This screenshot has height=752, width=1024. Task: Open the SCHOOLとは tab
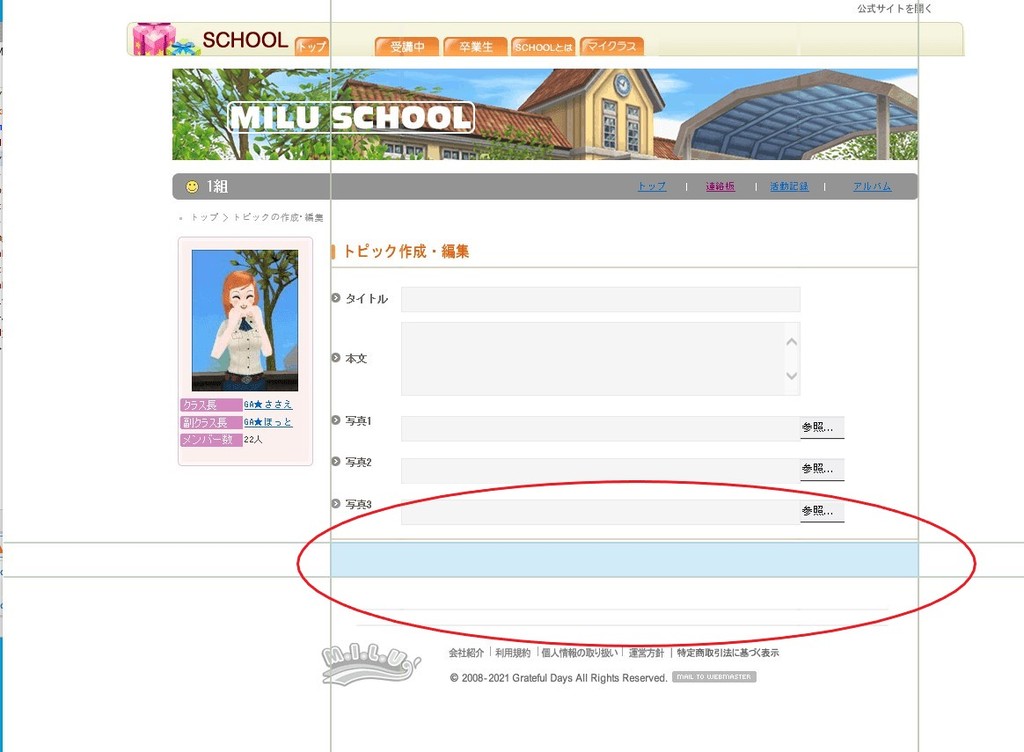click(543, 46)
